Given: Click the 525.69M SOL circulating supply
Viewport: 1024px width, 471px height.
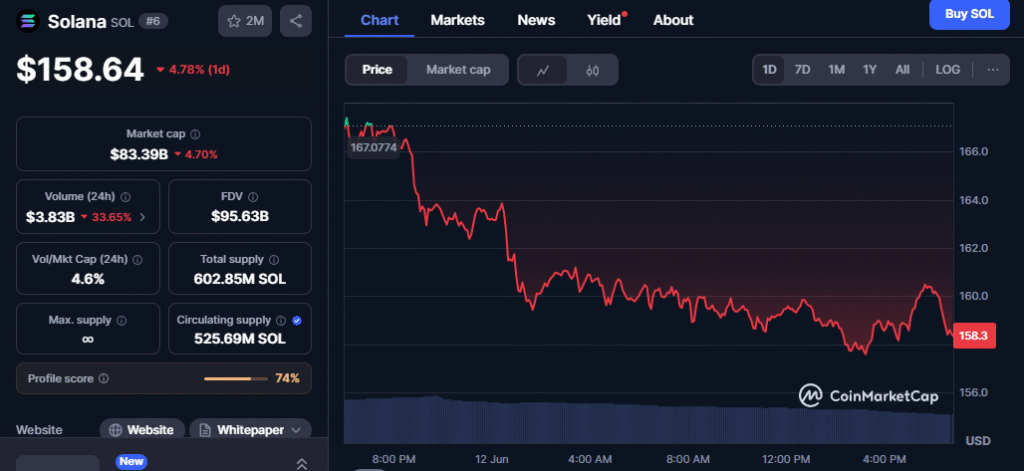Looking at the screenshot, I should tap(240, 339).
